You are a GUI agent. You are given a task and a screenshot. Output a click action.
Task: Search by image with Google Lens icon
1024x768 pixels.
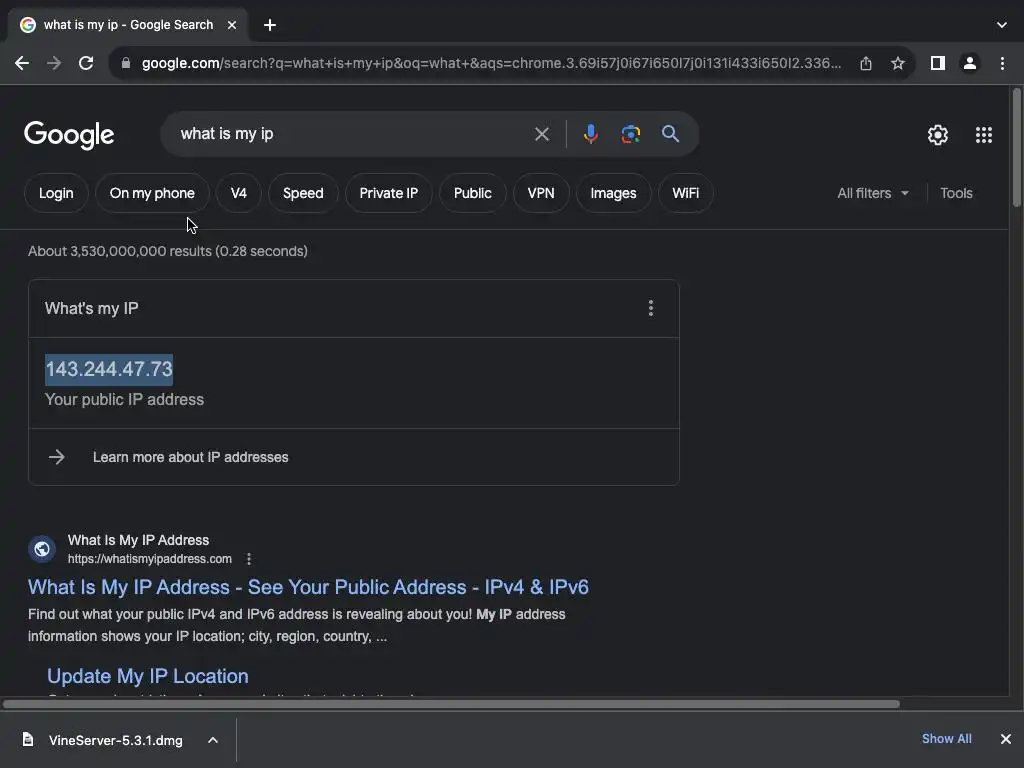pos(630,134)
